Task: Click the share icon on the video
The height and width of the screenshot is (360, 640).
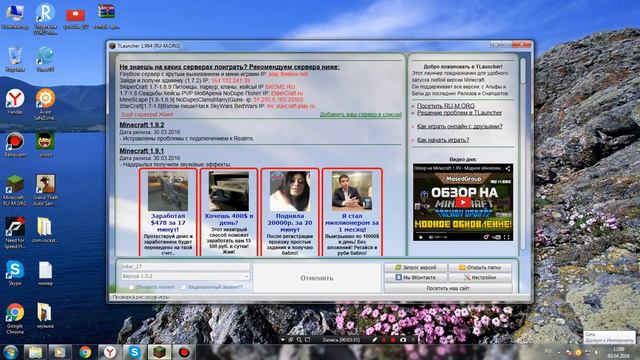Action: [507, 168]
